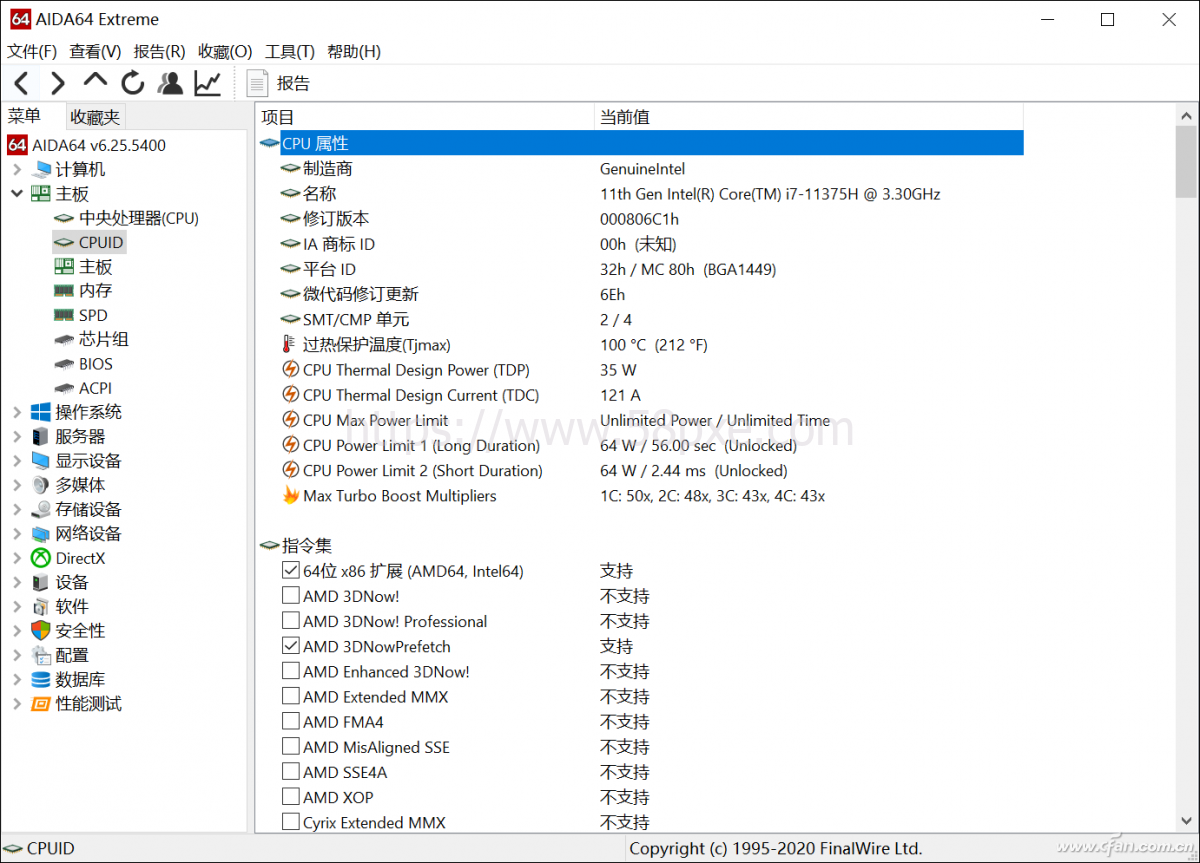Image resolution: width=1200 pixels, height=863 pixels.
Task: Switch to the 收藏夹 tab
Action: [95, 117]
